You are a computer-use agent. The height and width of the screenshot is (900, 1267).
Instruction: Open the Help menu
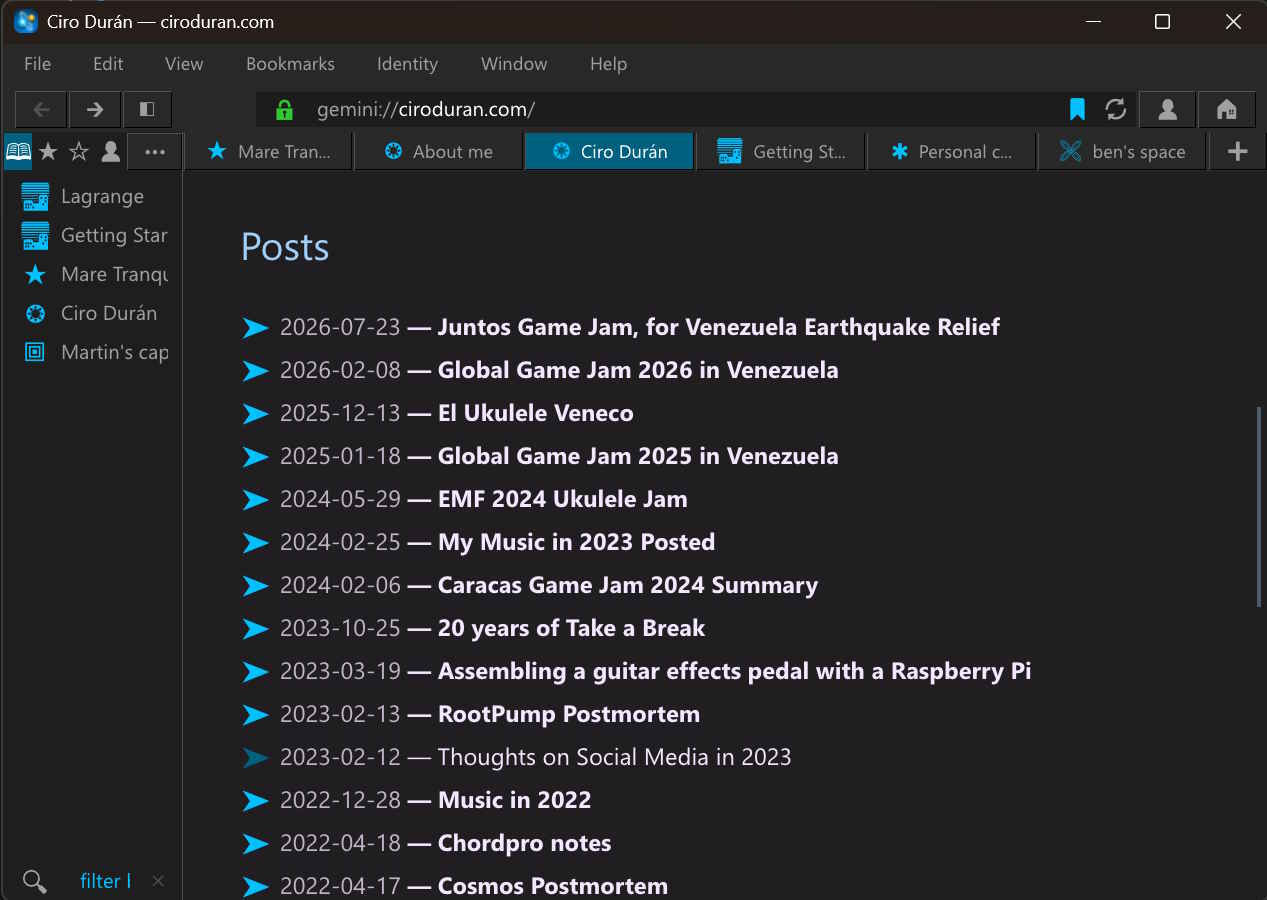point(608,64)
